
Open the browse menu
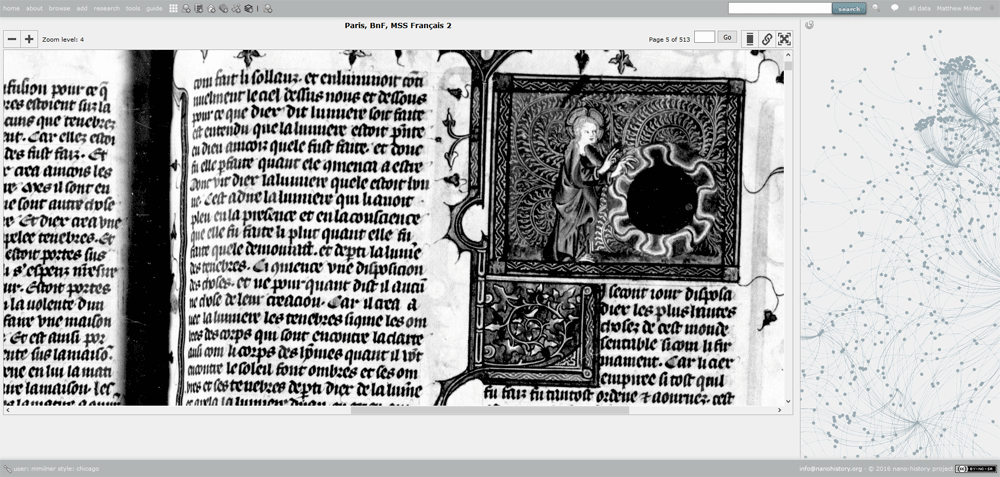(x=59, y=8)
